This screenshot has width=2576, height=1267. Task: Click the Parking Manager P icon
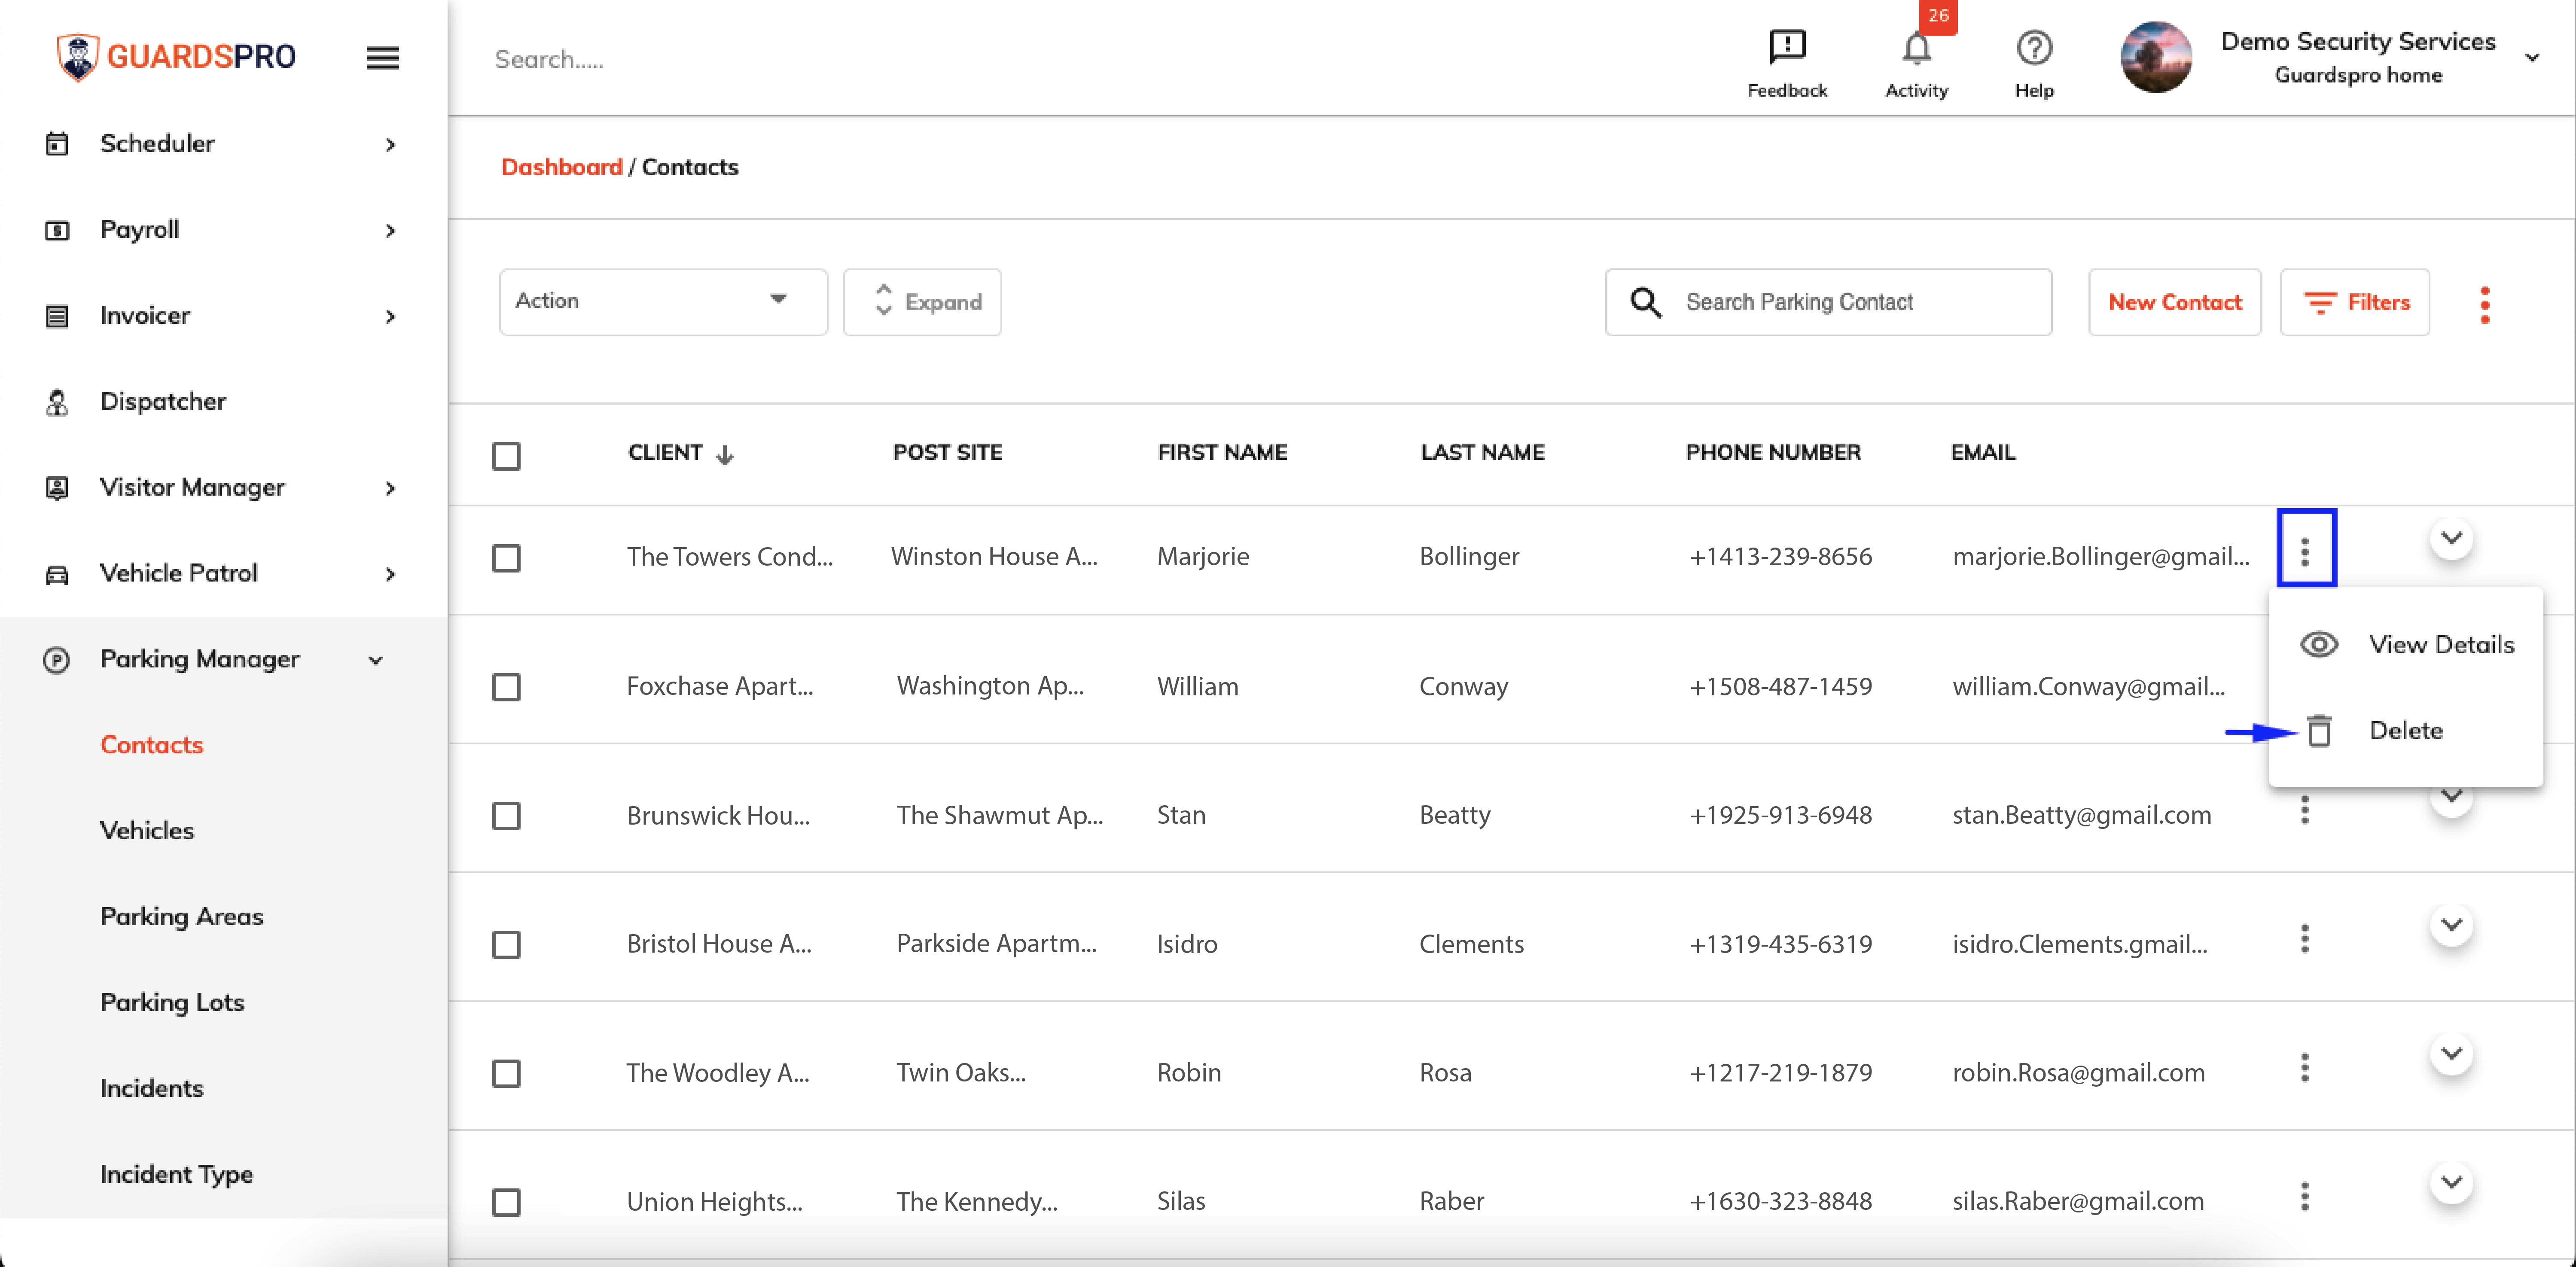pyautogui.click(x=56, y=660)
